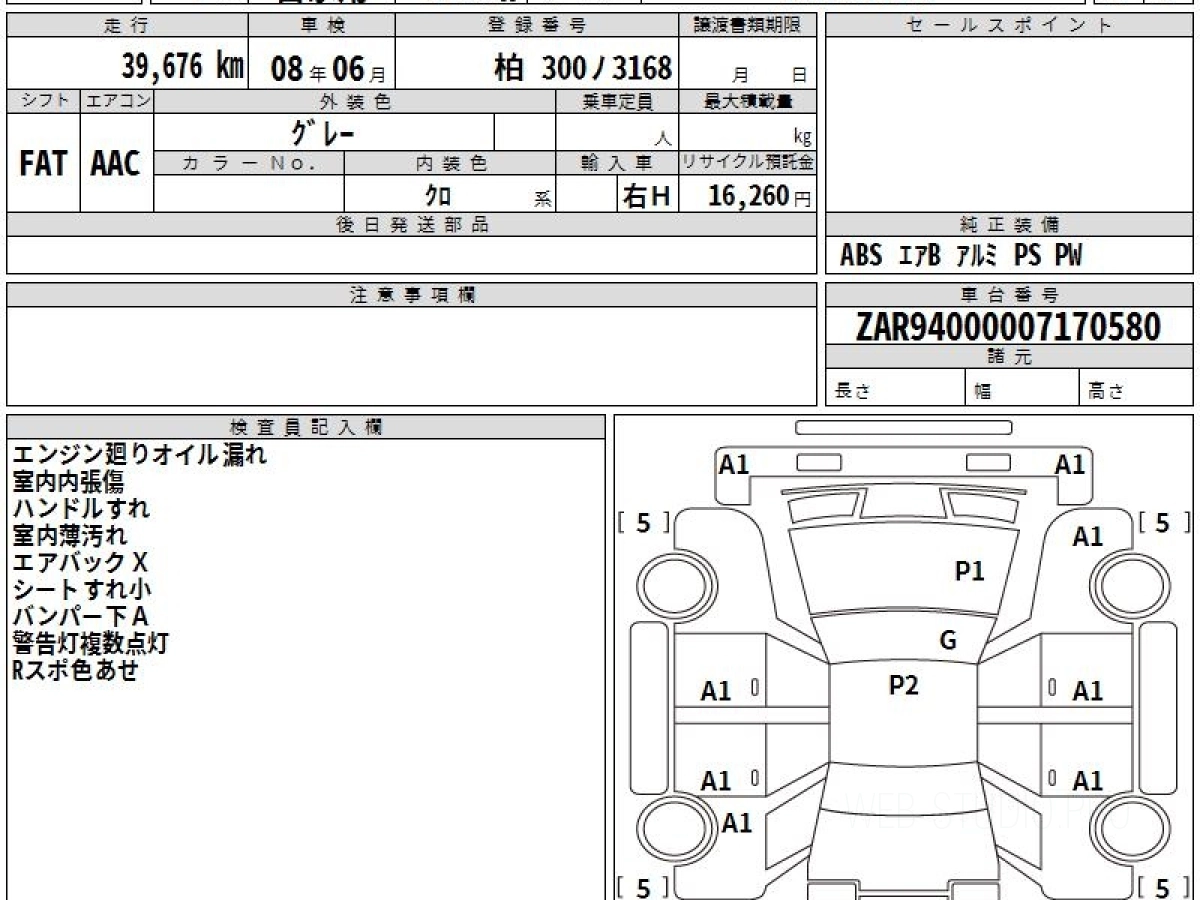This screenshot has width=1200, height=900.
Task: Select note エアバック X
Action: pos(80,563)
